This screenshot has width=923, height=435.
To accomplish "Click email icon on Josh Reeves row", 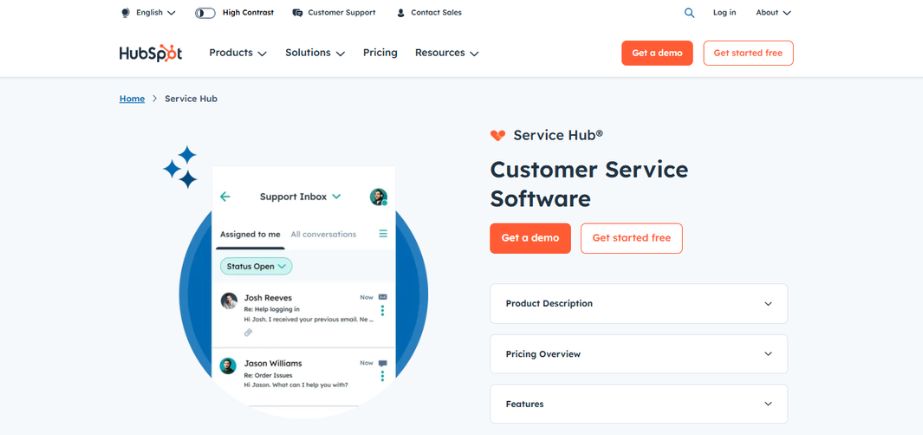I will tap(383, 297).
